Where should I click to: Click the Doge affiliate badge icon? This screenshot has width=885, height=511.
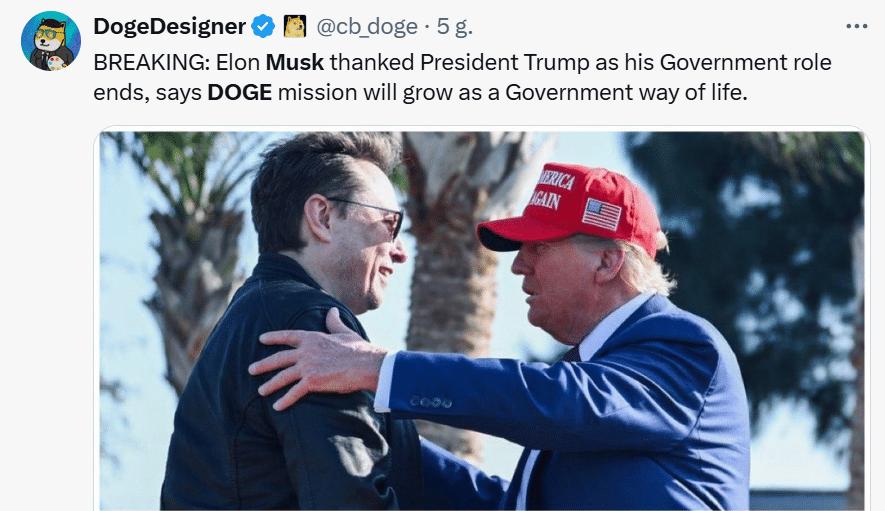295,27
